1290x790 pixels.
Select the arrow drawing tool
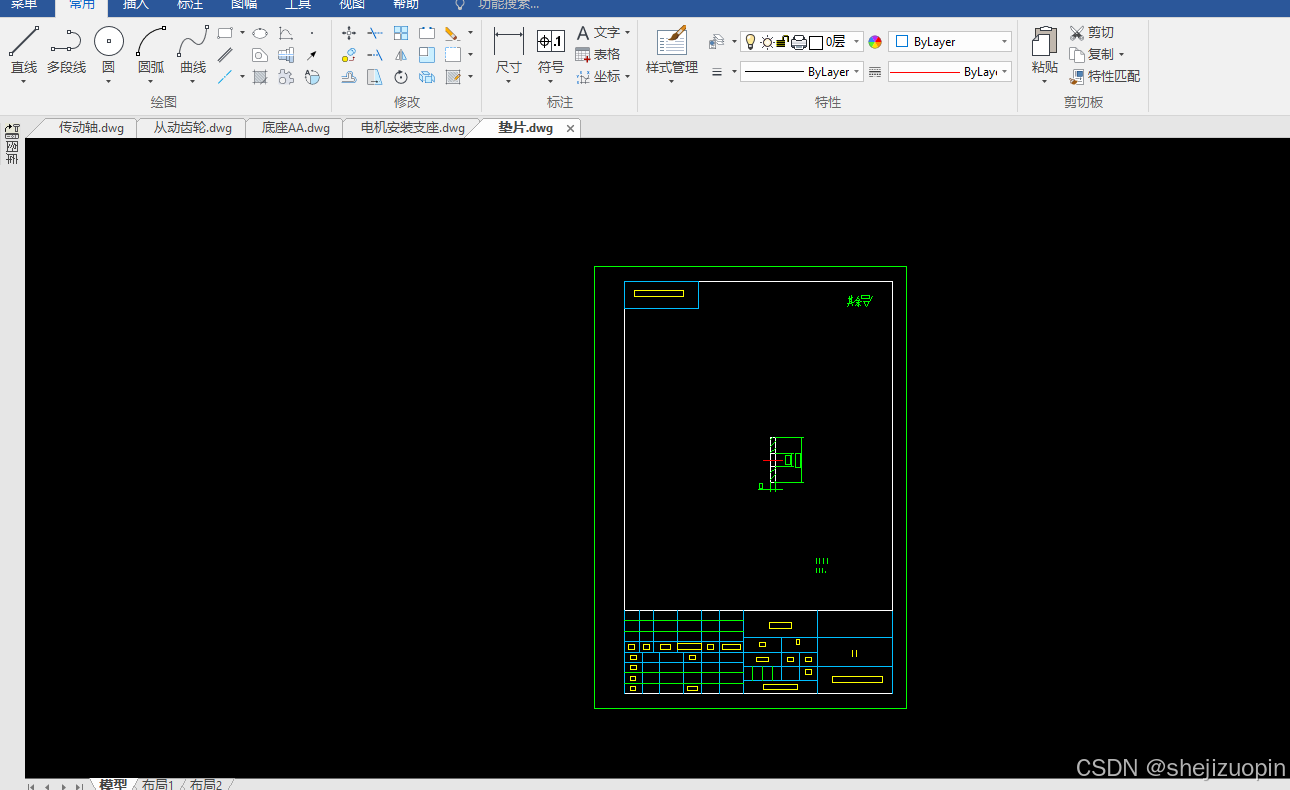tap(312, 55)
